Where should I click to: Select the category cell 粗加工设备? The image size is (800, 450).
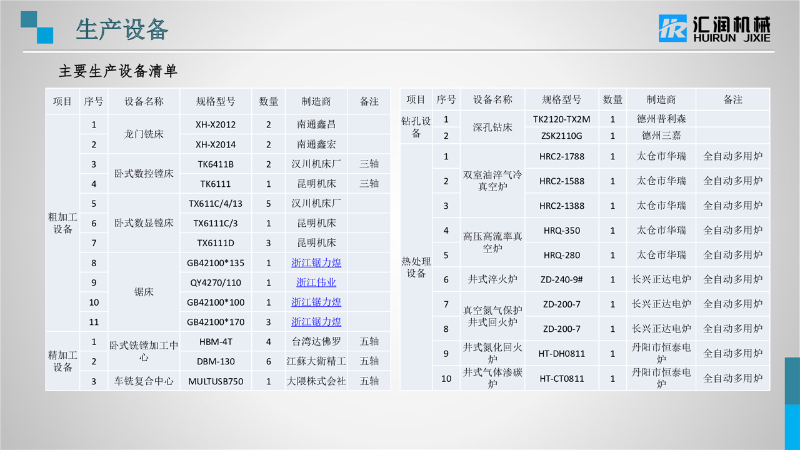(x=62, y=223)
